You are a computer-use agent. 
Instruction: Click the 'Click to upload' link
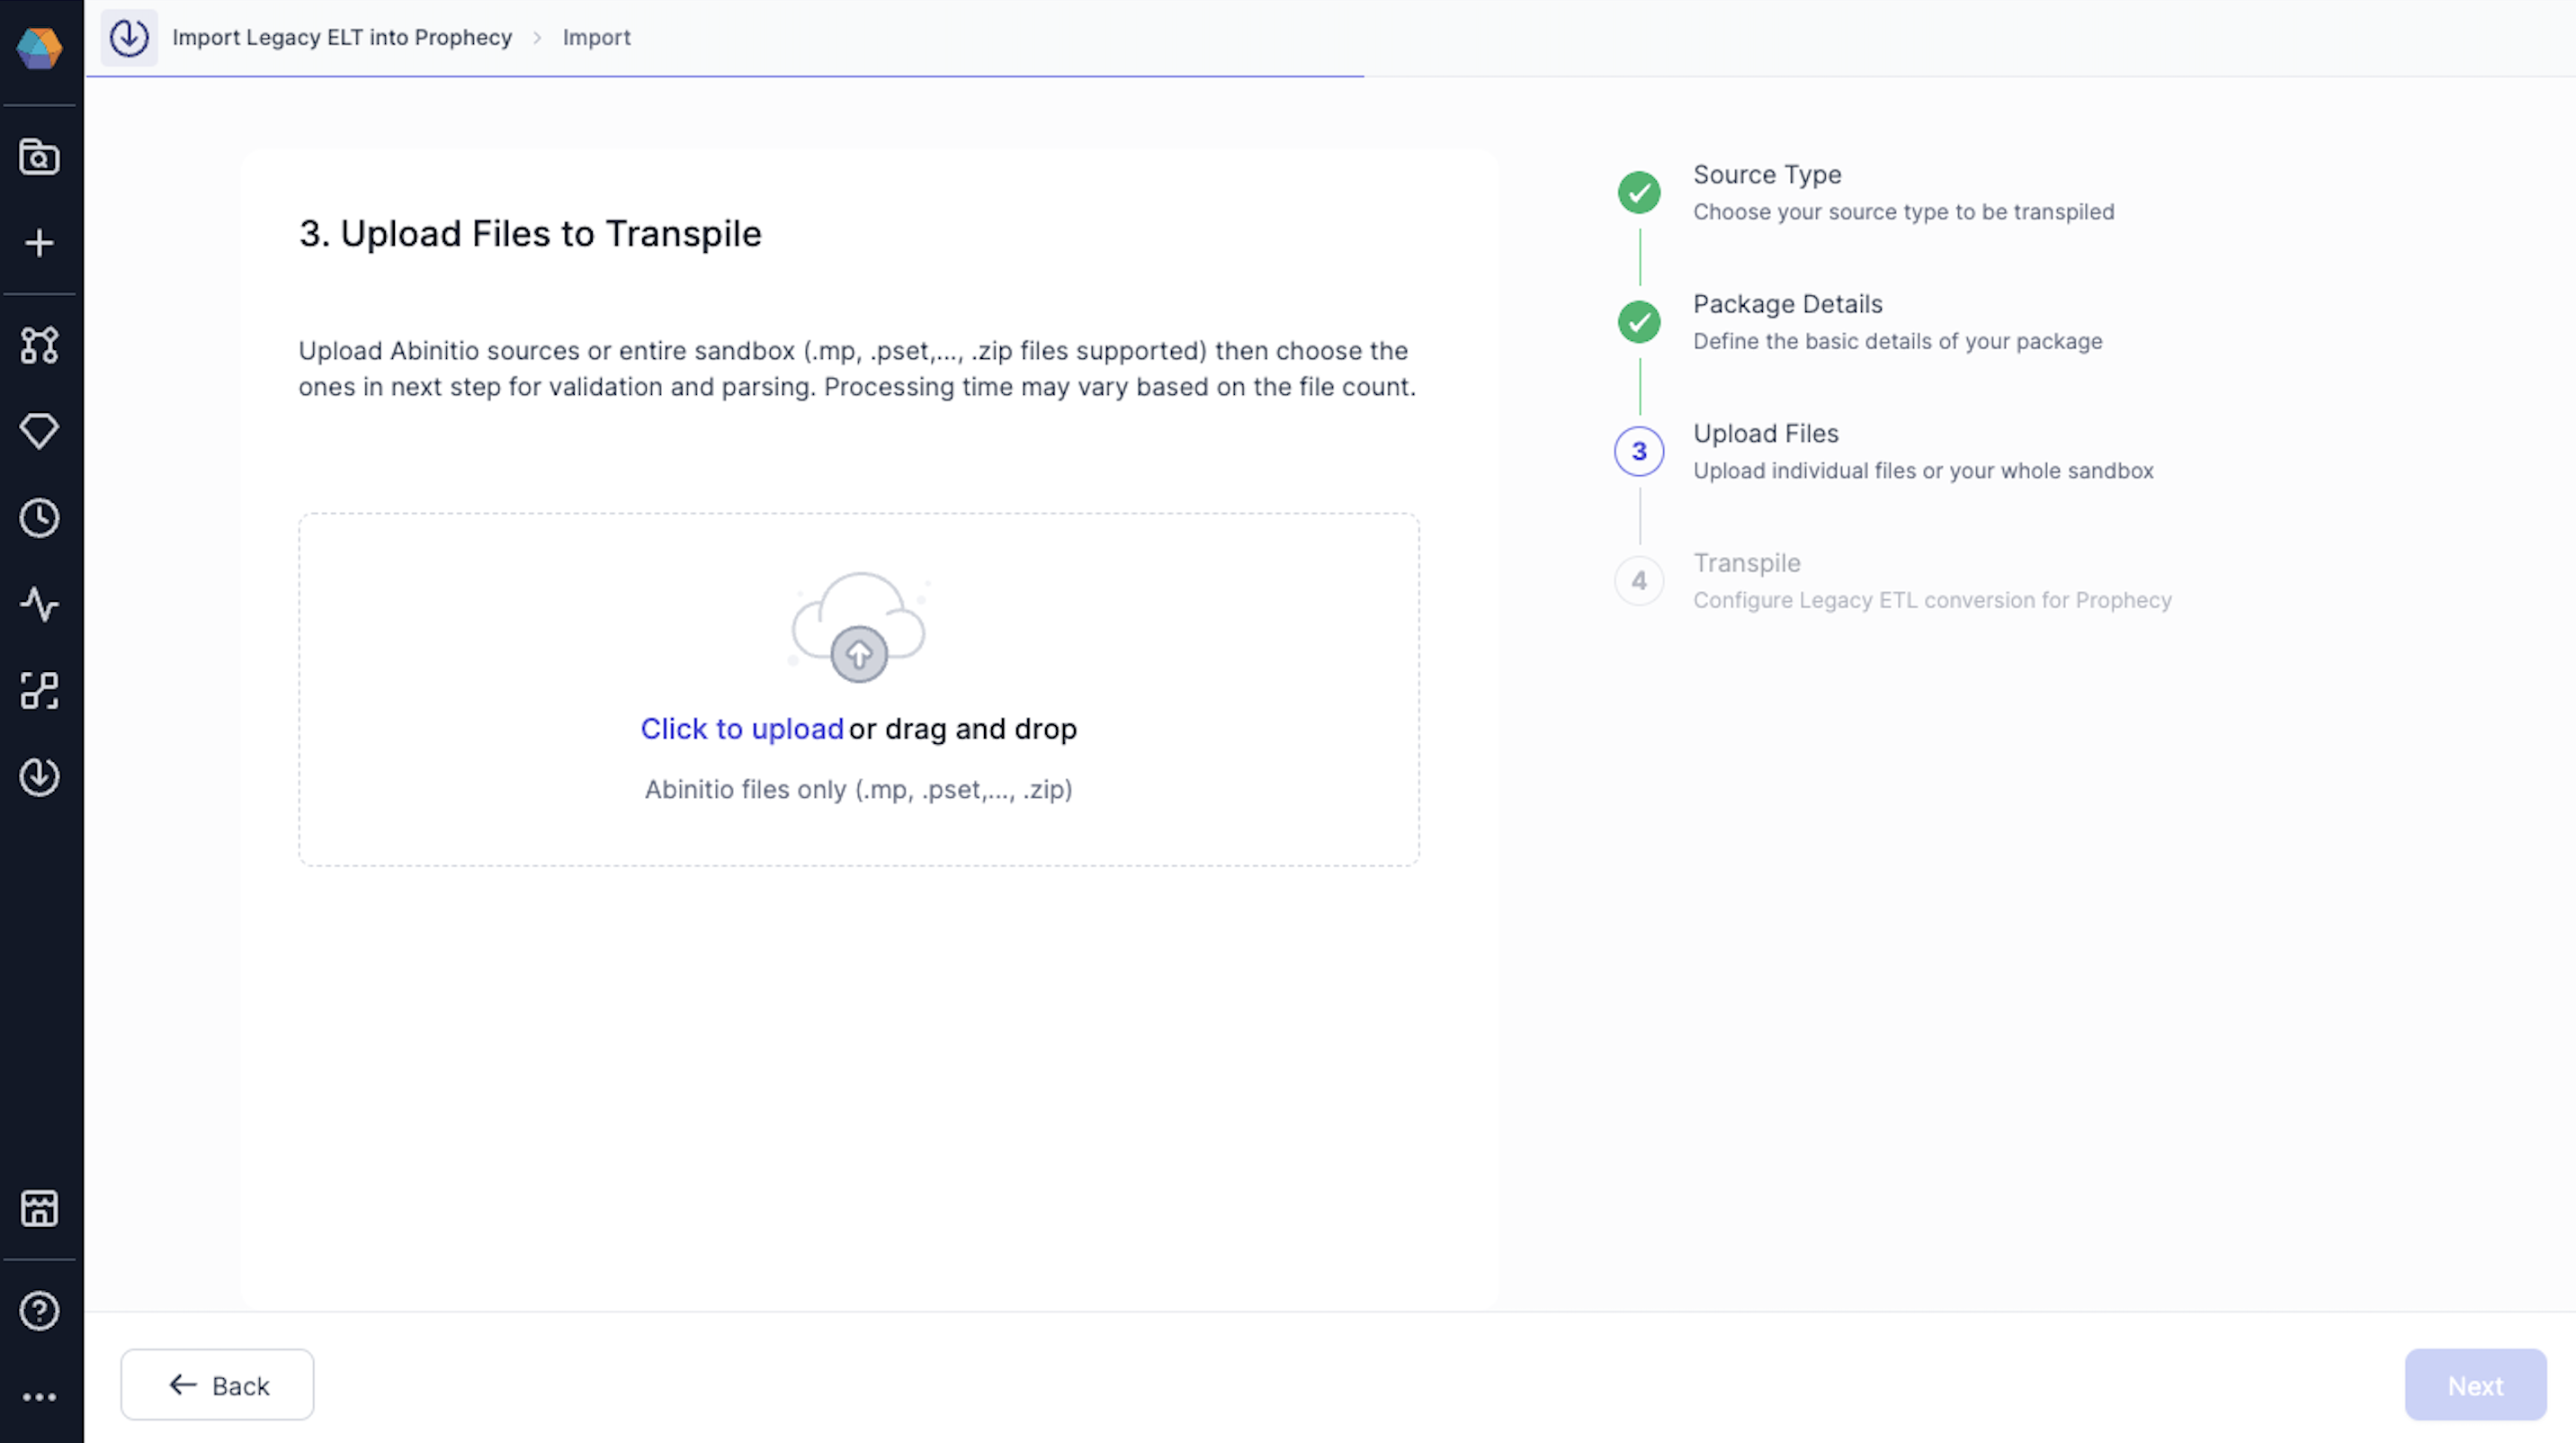(x=742, y=729)
